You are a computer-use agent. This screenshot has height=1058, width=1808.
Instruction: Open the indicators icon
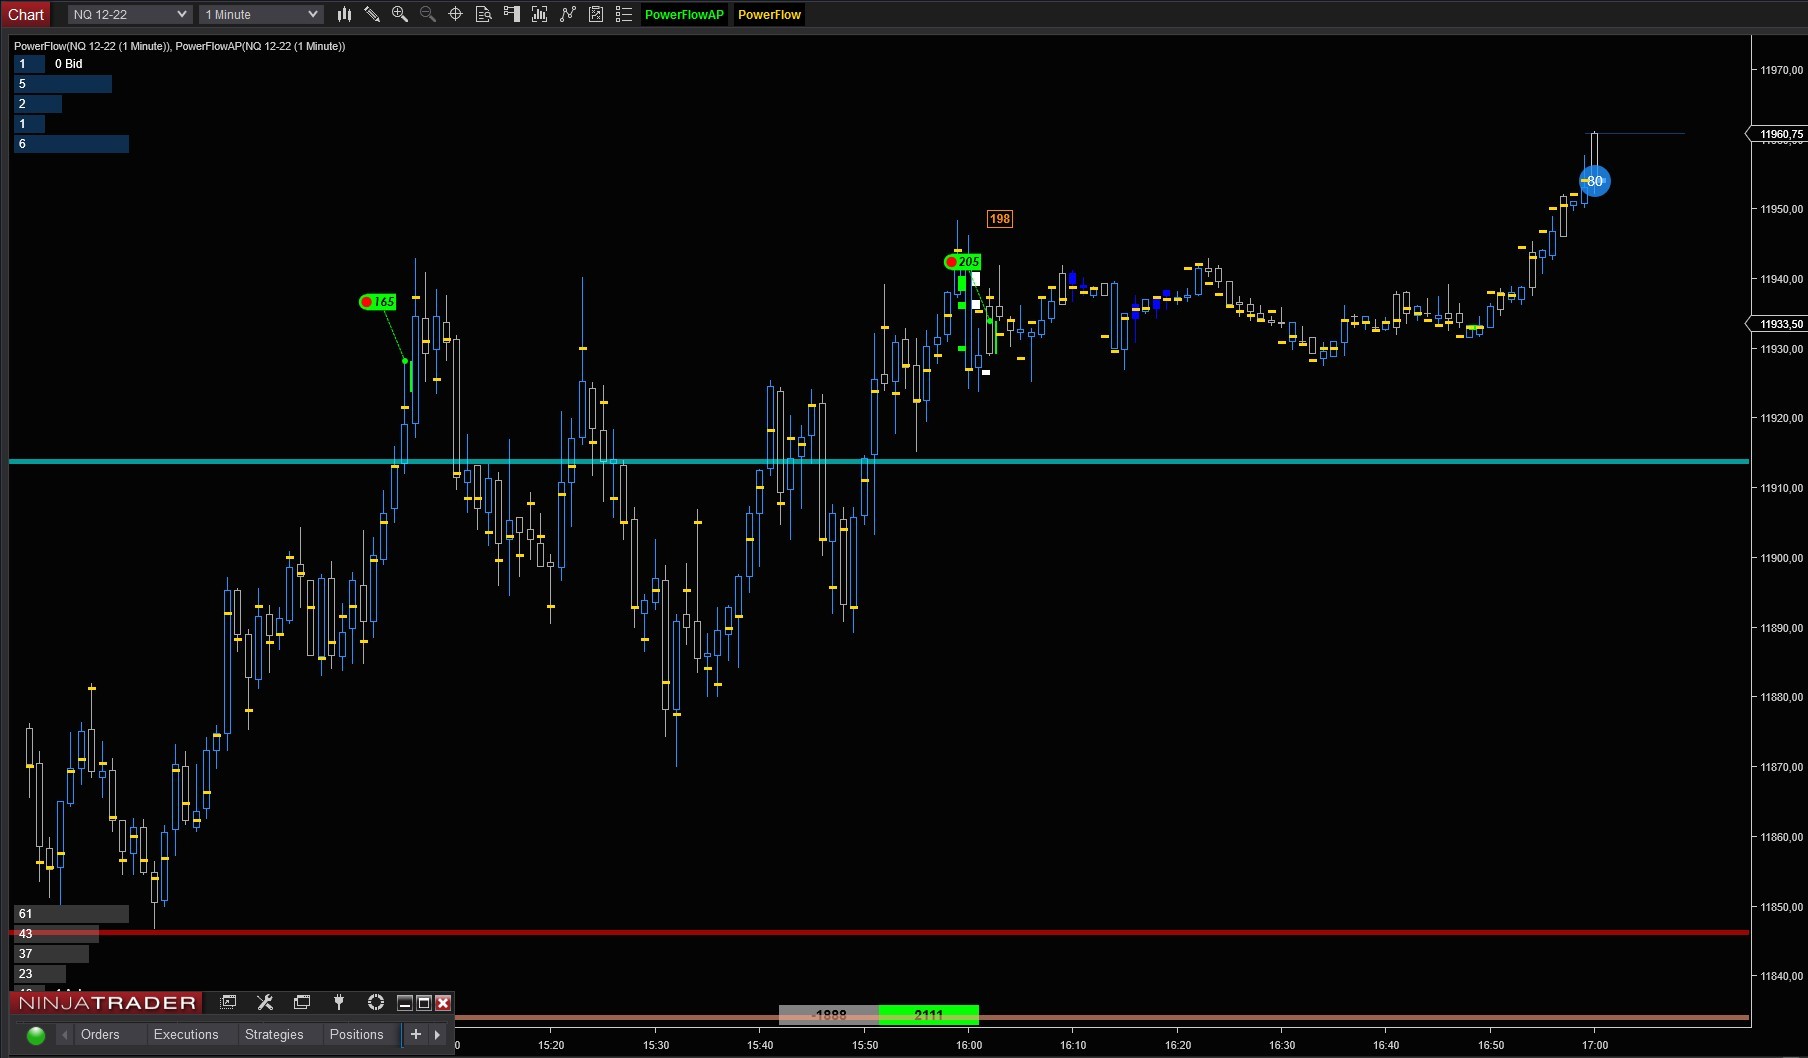tap(568, 14)
